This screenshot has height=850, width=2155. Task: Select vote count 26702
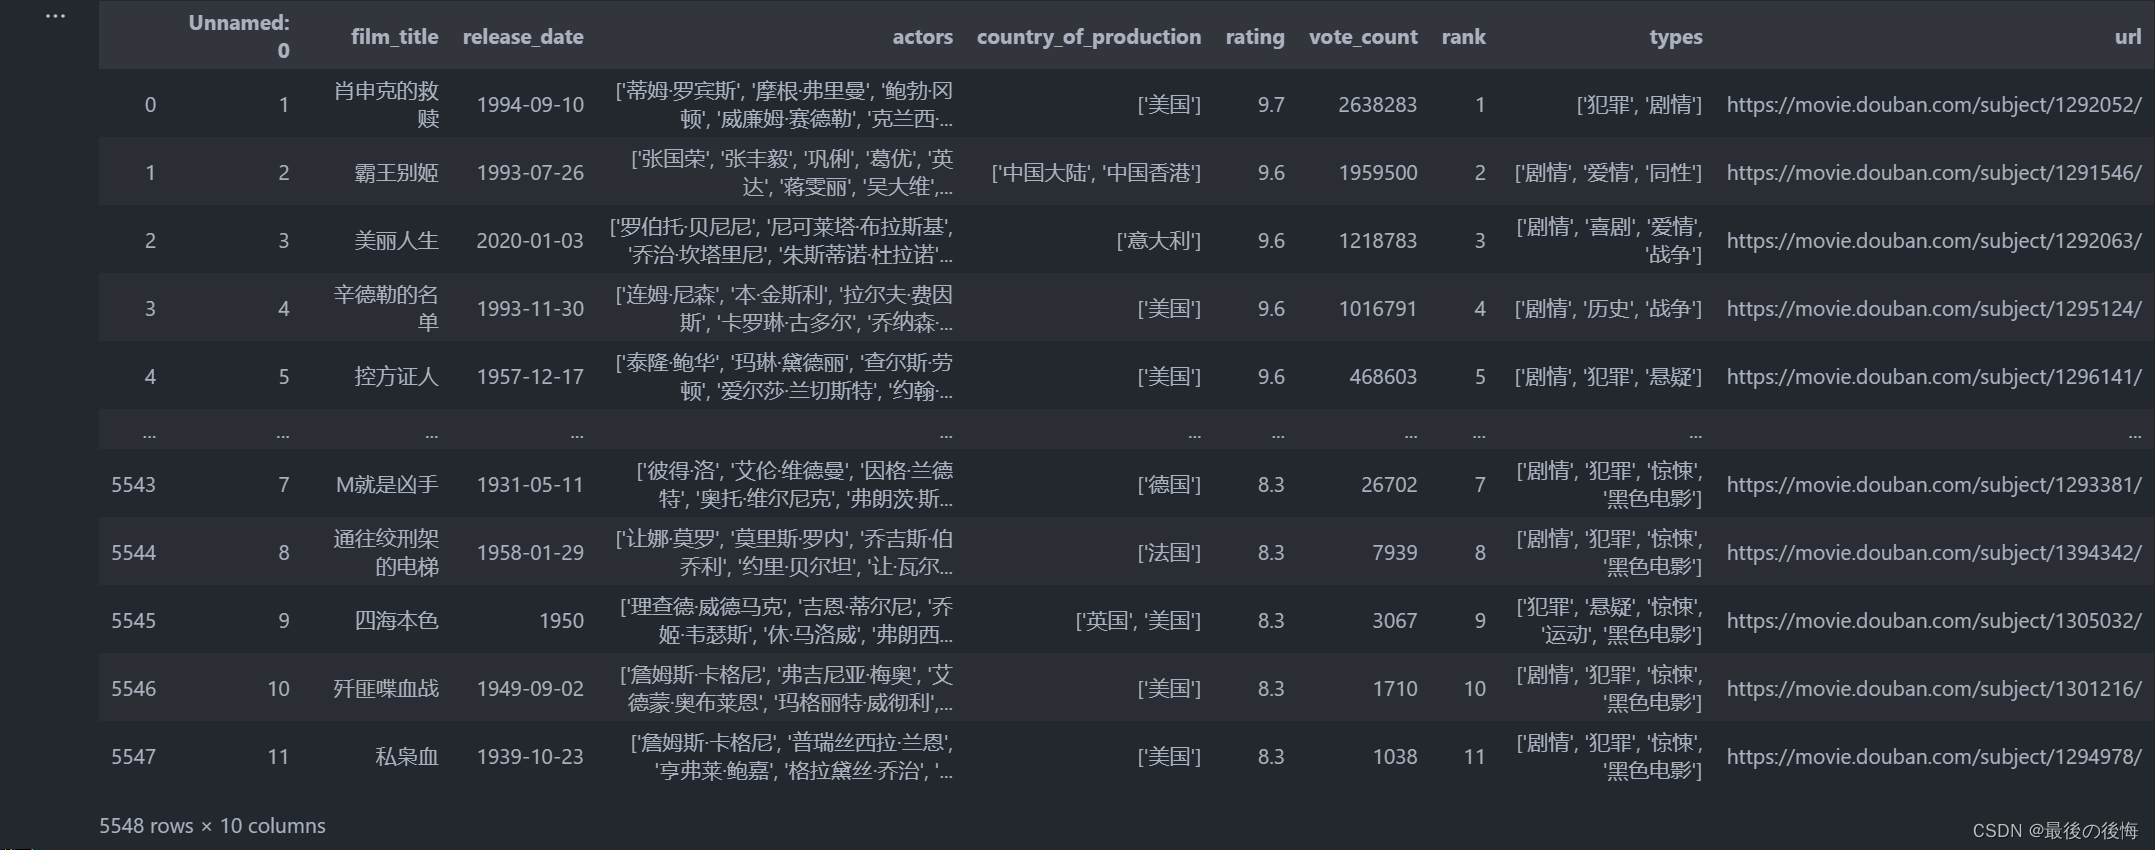tap(1389, 485)
